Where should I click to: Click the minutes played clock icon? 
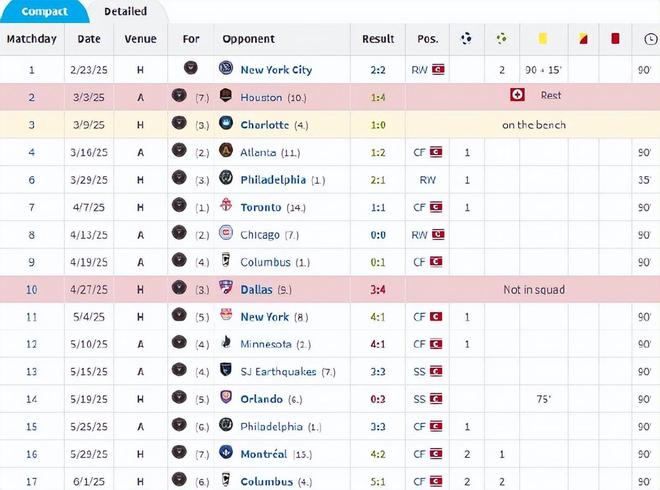pyautogui.click(x=650, y=39)
